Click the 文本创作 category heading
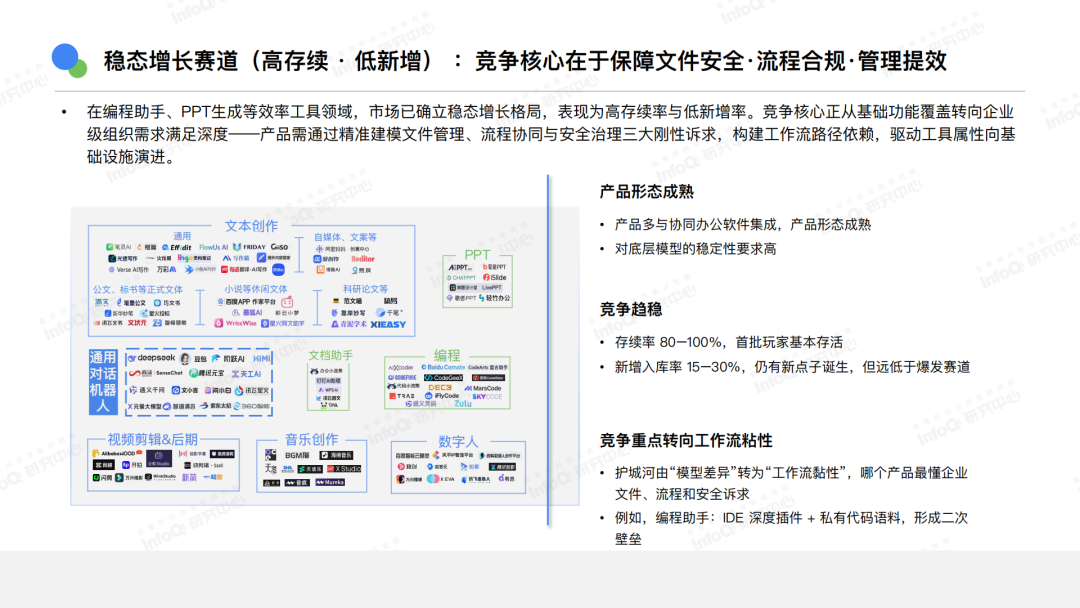The width and height of the screenshot is (1080, 608). click(x=251, y=226)
